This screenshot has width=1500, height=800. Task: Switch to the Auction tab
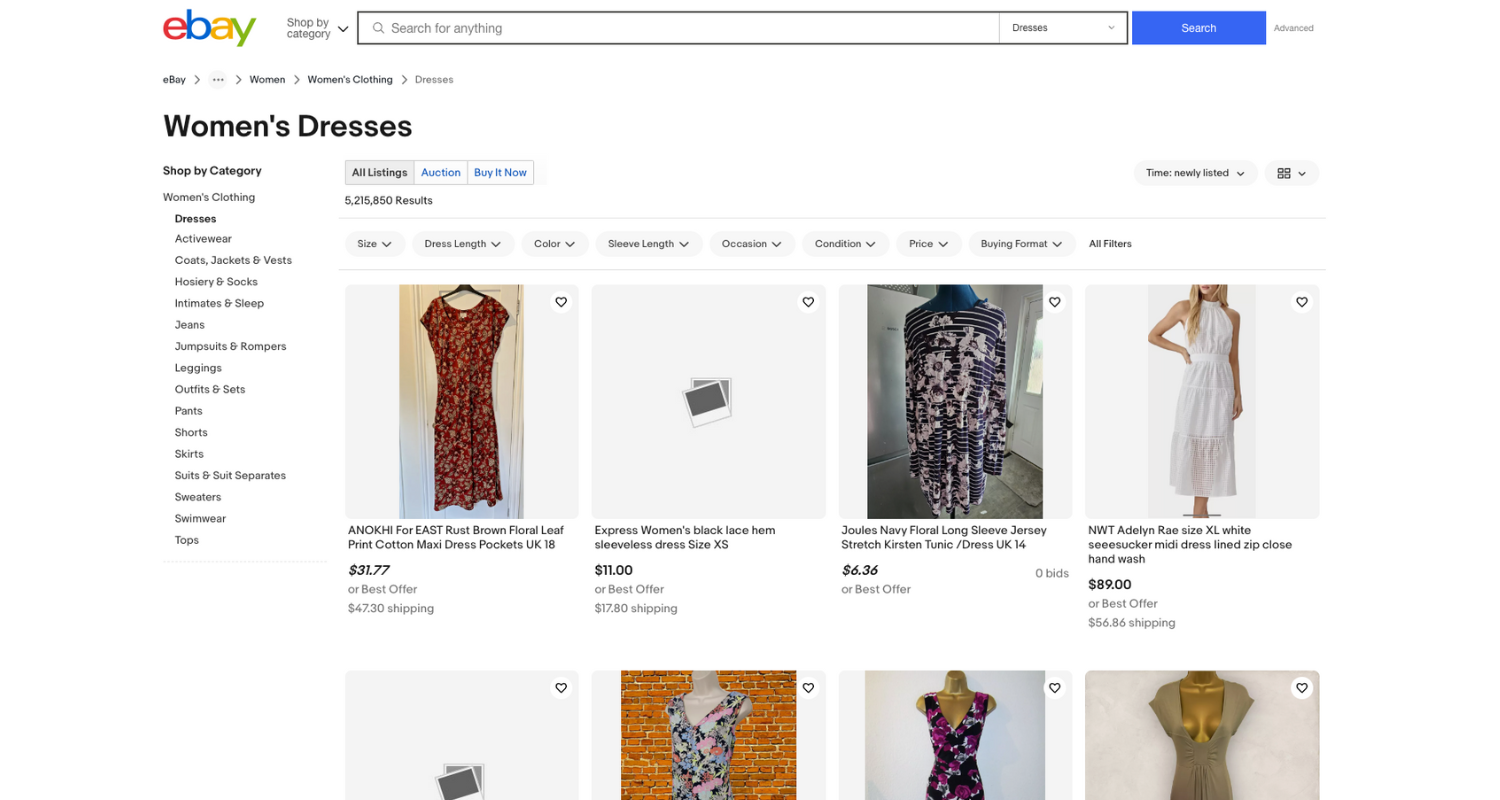click(x=441, y=173)
